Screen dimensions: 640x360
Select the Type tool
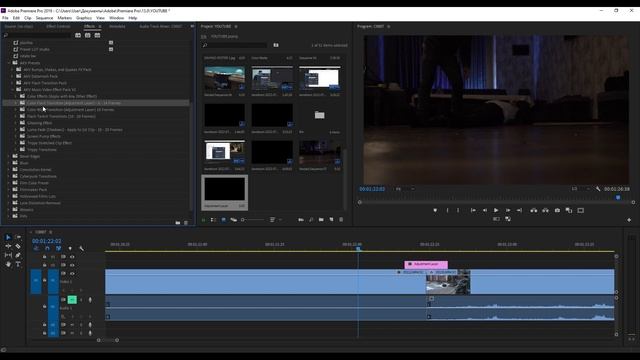(18, 264)
